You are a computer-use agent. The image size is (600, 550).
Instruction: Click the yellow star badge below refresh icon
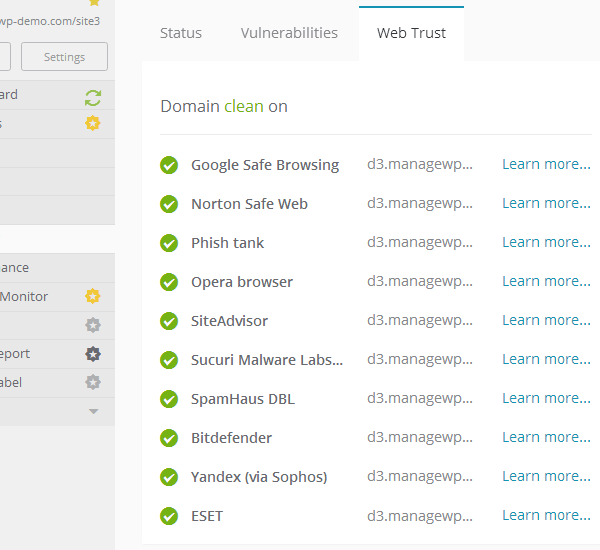coord(93,123)
